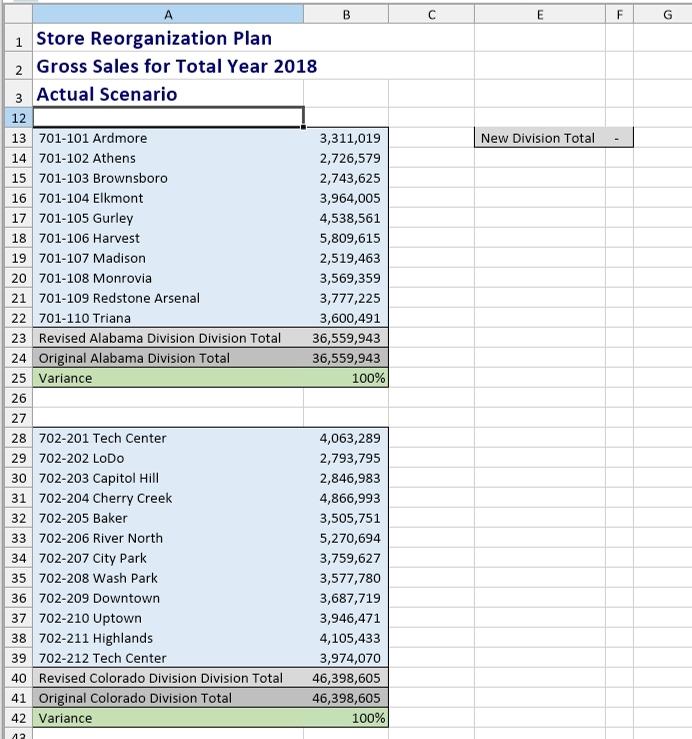Image resolution: width=692 pixels, height=739 pixels.
Task: Select column F header
Action: tap(619, 15)
